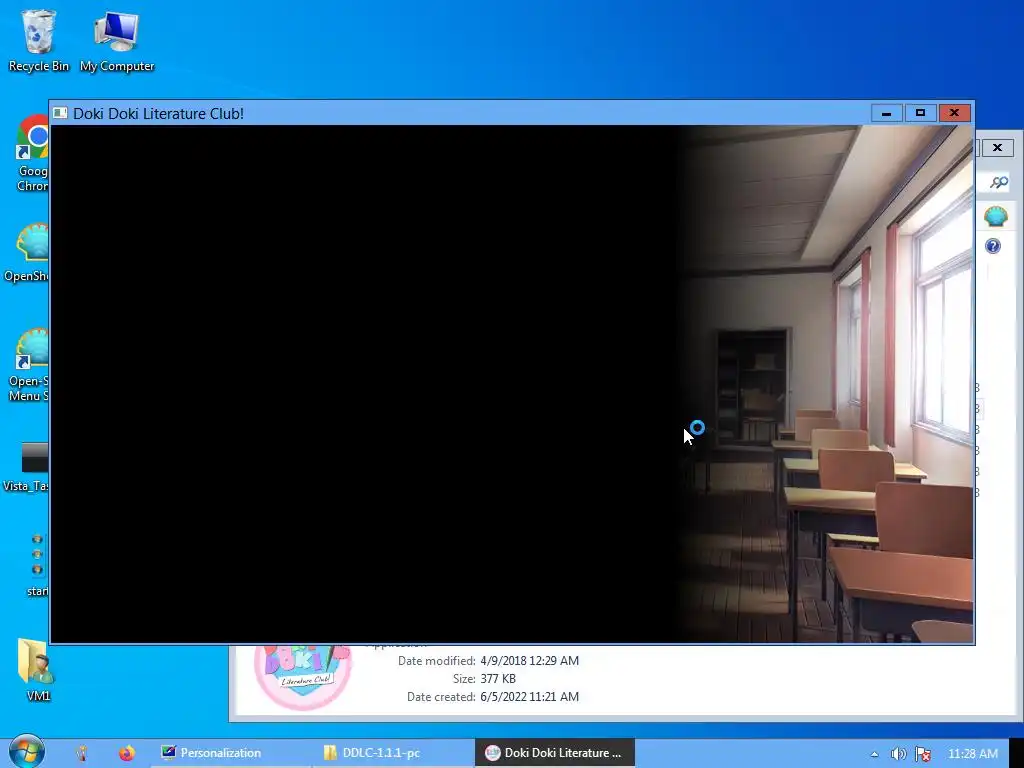Open the Recycle Bin desktop icon
This screenshot has height=768, width=1024.
(39, 40)
